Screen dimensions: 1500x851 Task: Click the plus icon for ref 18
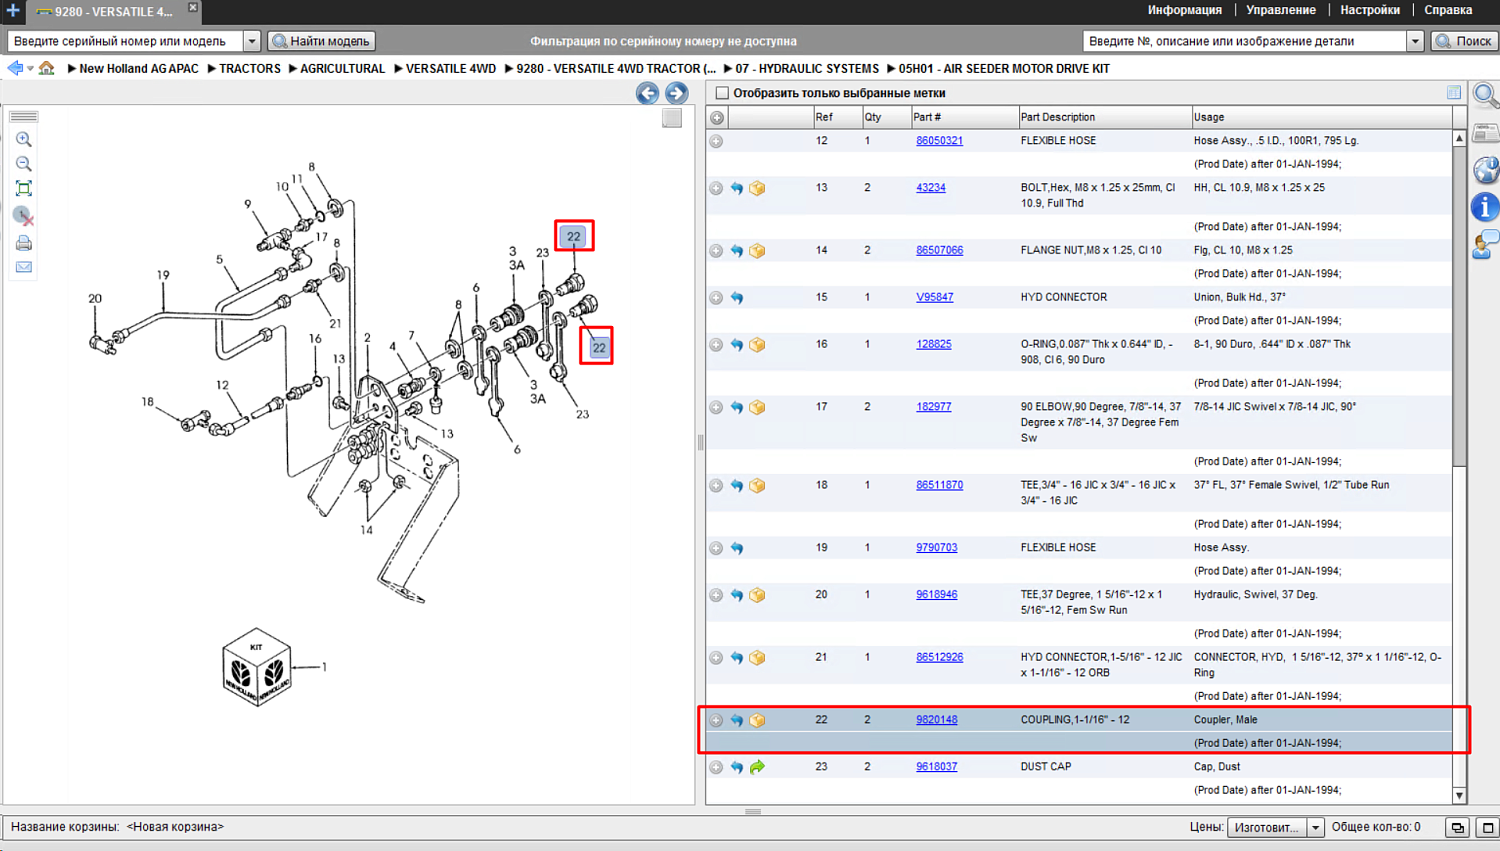point(716,486)
